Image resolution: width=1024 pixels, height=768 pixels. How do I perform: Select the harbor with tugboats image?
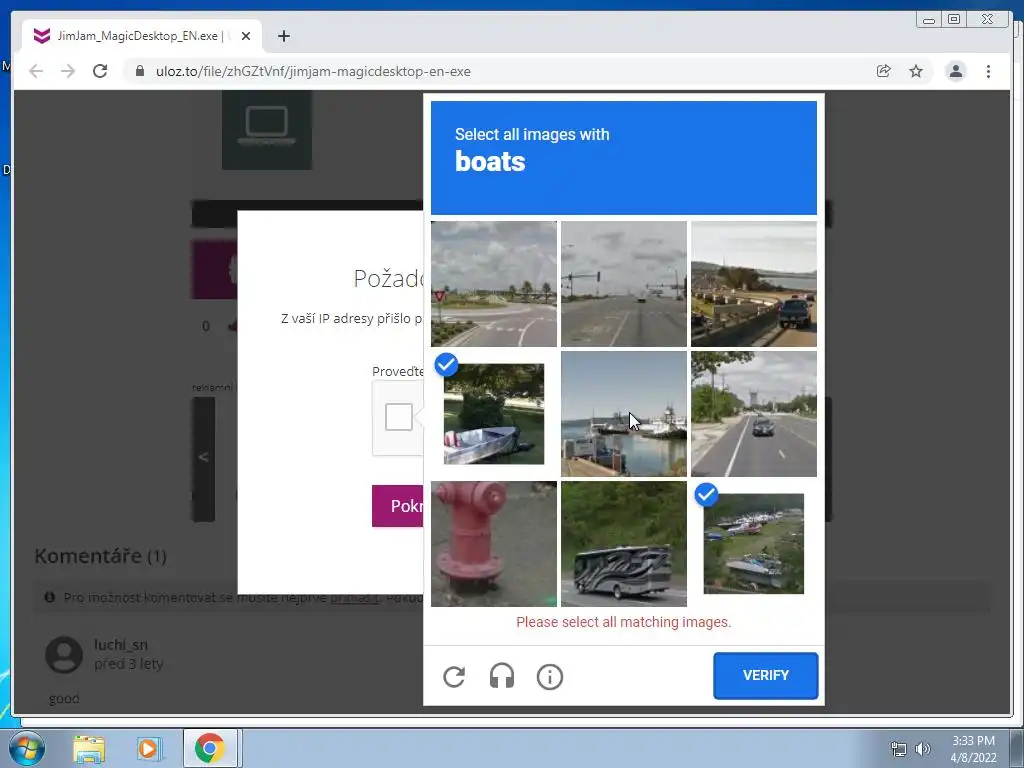point(624,414)
